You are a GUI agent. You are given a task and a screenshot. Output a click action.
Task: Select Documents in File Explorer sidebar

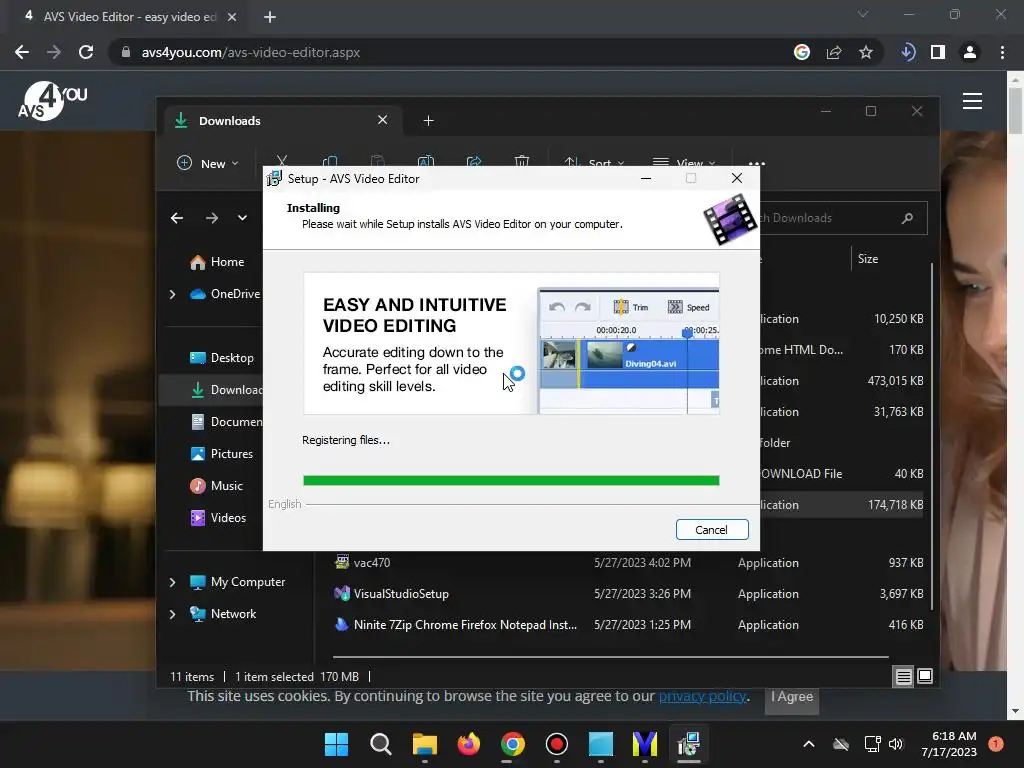(227, 422)
